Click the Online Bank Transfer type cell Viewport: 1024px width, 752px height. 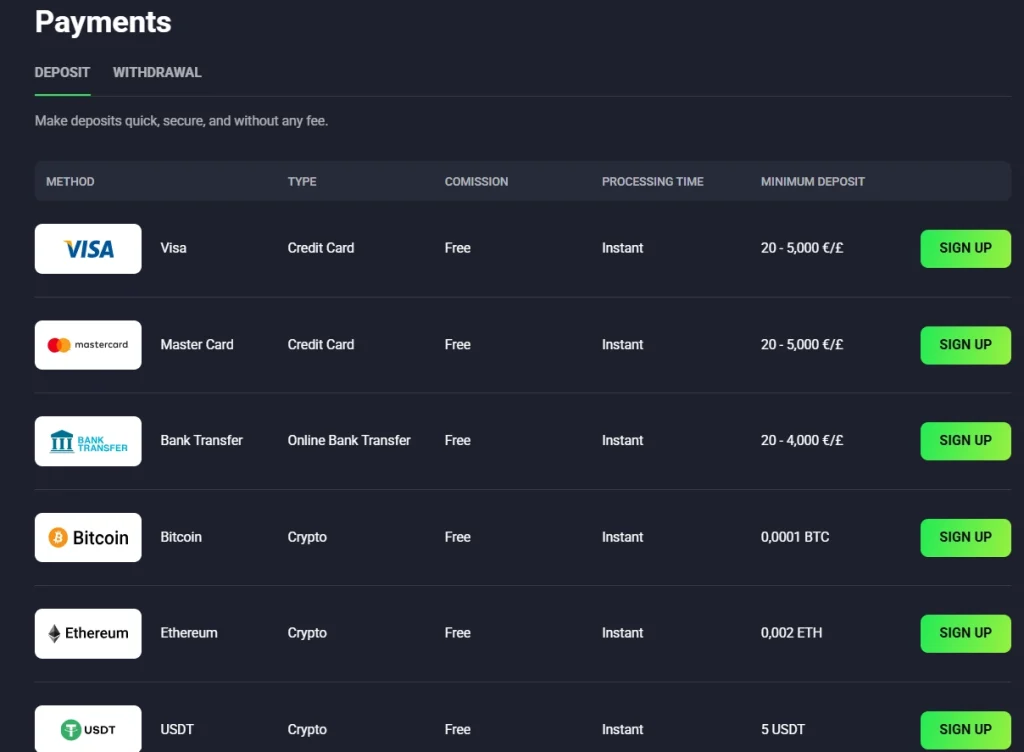[349, 441]
